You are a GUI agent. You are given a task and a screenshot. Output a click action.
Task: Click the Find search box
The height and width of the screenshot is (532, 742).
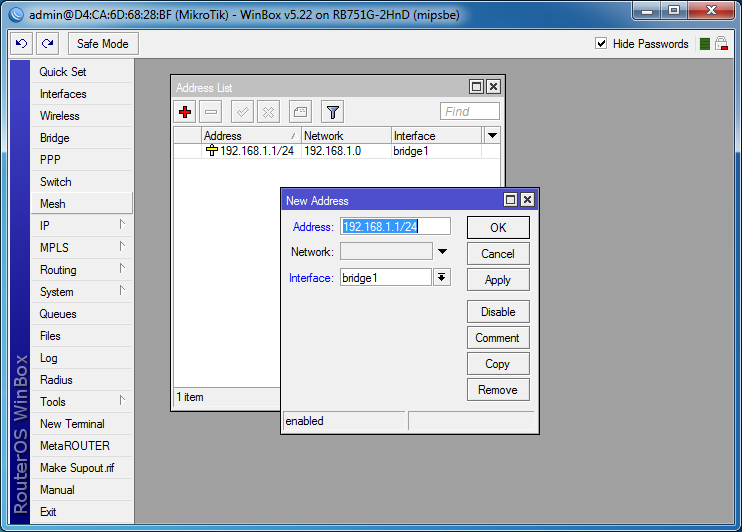click(x=469, y=112)
